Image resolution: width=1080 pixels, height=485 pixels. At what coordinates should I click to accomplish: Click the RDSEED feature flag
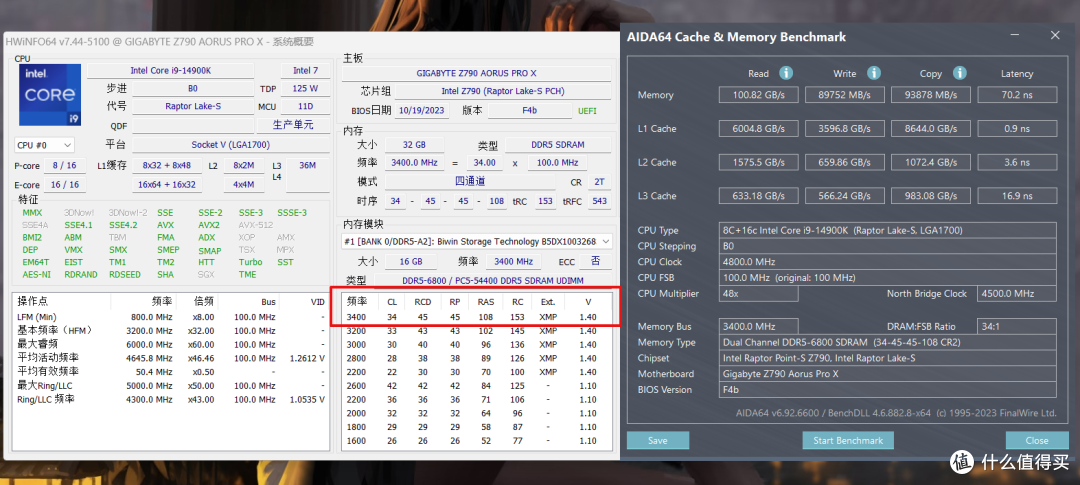coord(125,275)
